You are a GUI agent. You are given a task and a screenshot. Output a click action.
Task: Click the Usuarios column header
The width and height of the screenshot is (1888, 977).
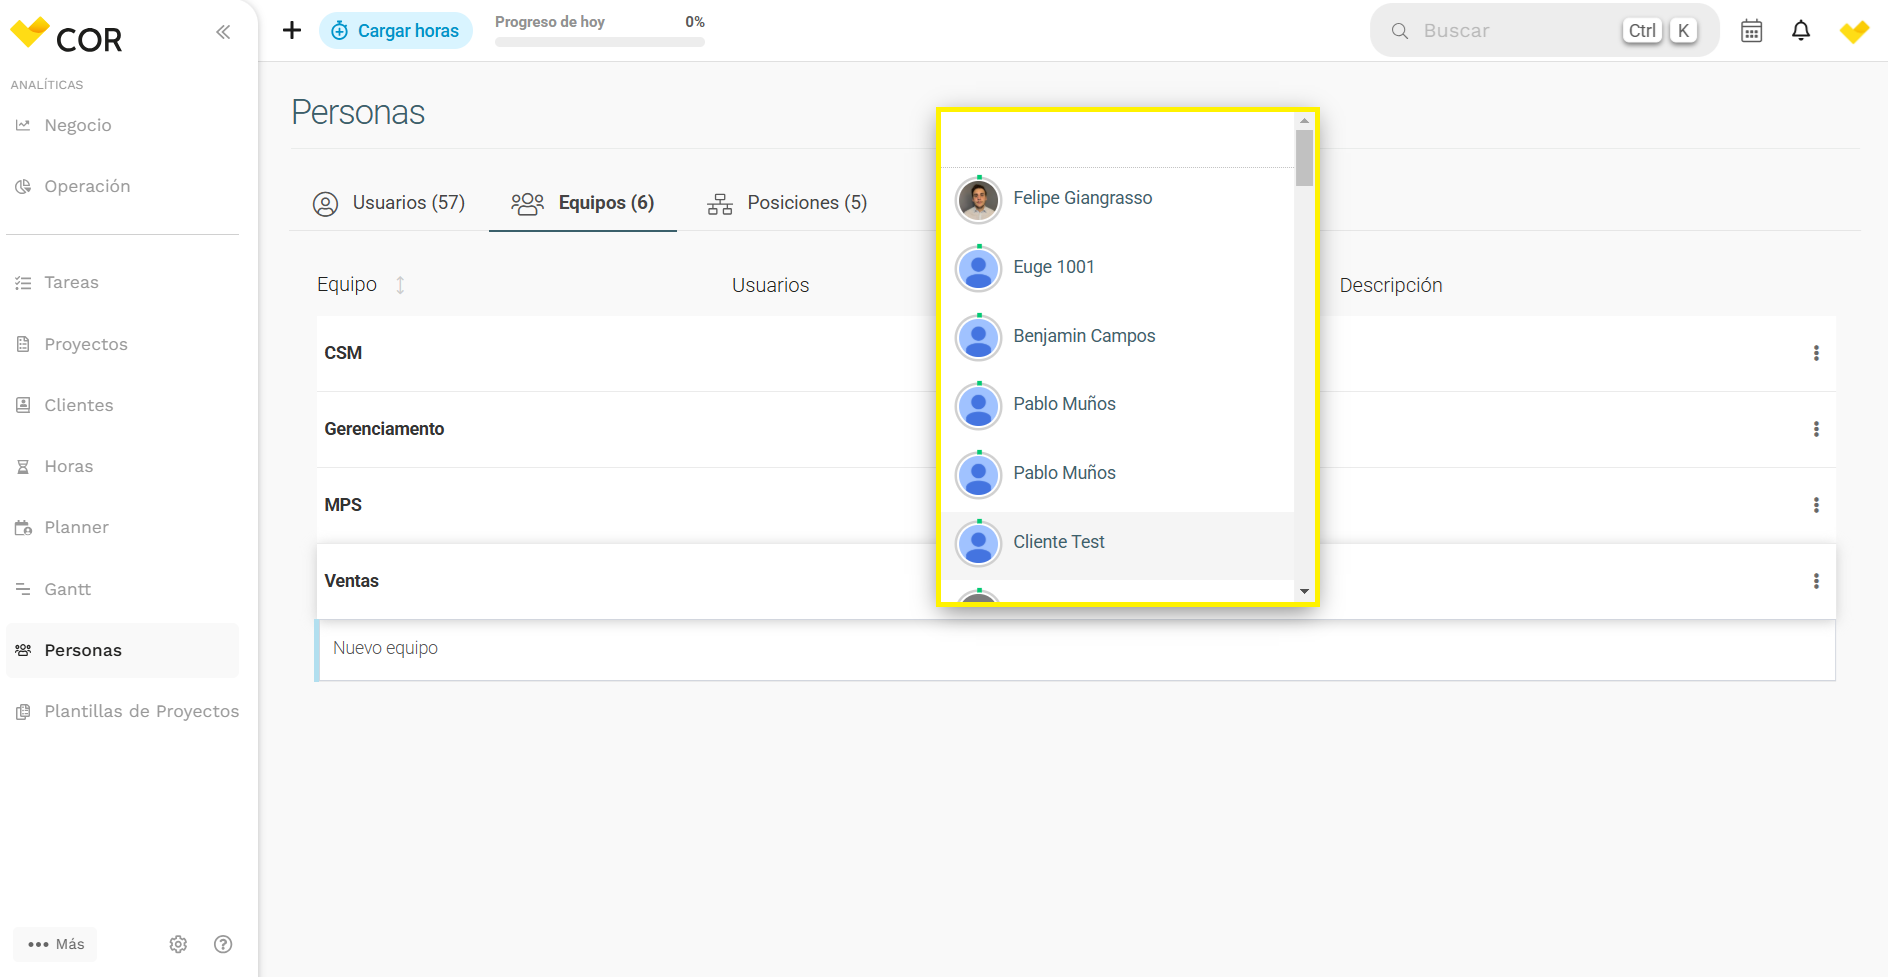point(770,285)
